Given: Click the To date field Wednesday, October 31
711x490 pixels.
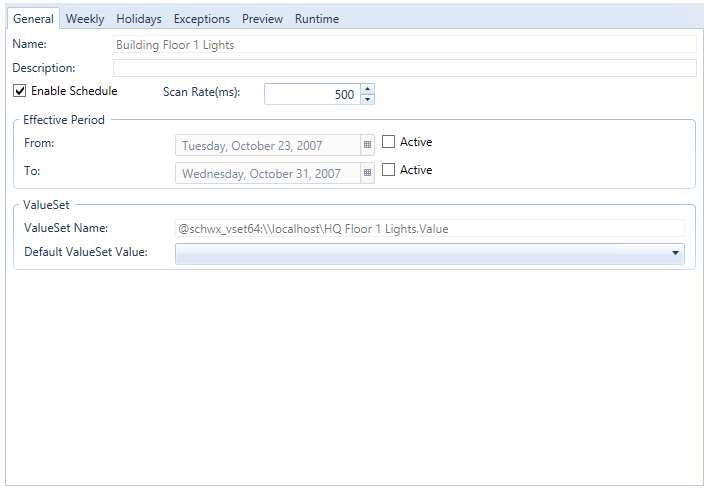Looking at the screenshot, I should tap(268, 173).
